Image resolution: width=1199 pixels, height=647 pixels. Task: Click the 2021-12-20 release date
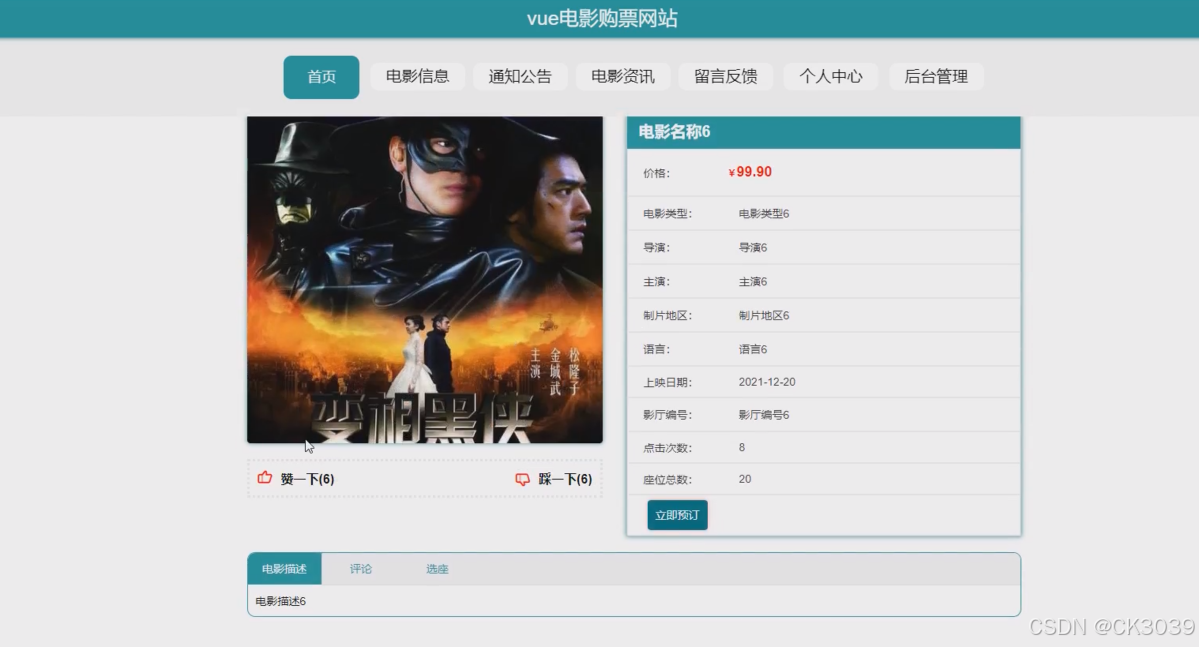[767, 382]
